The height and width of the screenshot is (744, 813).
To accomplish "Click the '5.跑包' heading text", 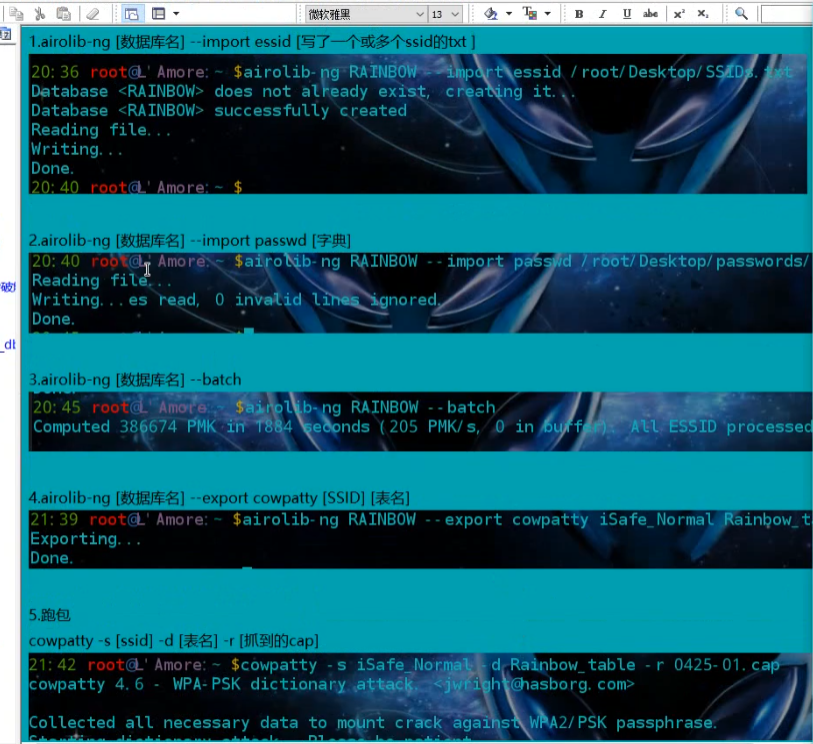I will point(50,615).
